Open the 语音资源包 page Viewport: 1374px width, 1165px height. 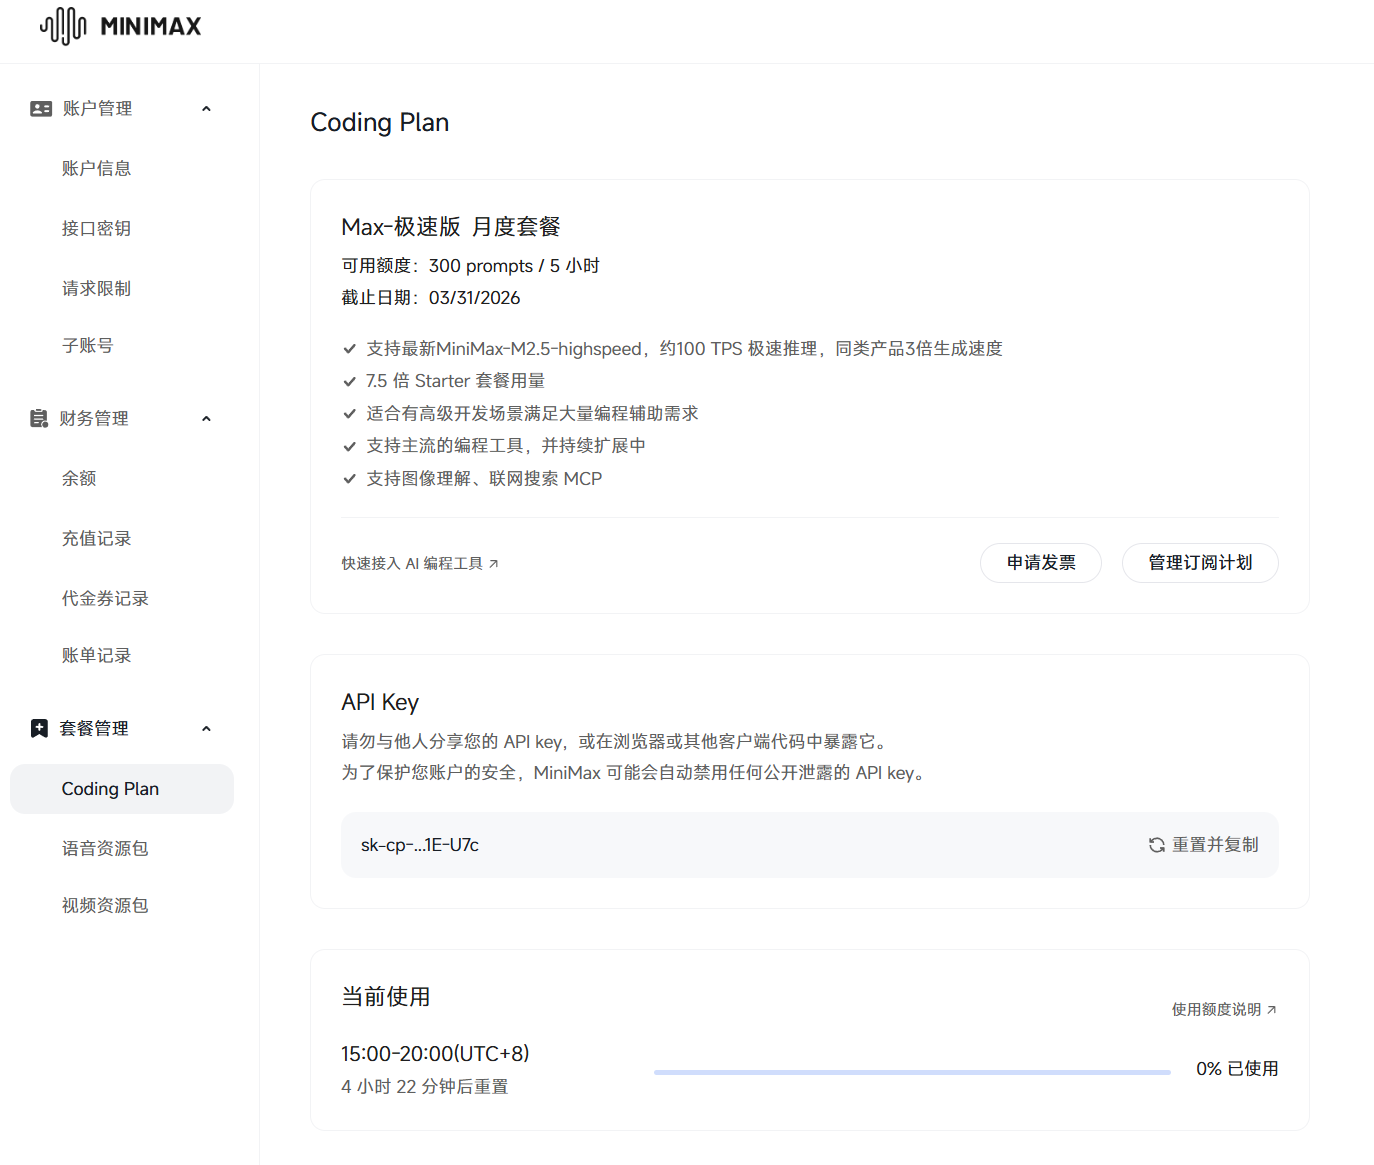point(105,849)
